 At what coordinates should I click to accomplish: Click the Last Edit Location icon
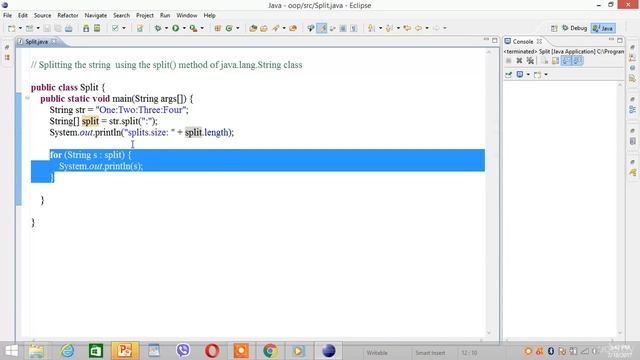(407, 28)
